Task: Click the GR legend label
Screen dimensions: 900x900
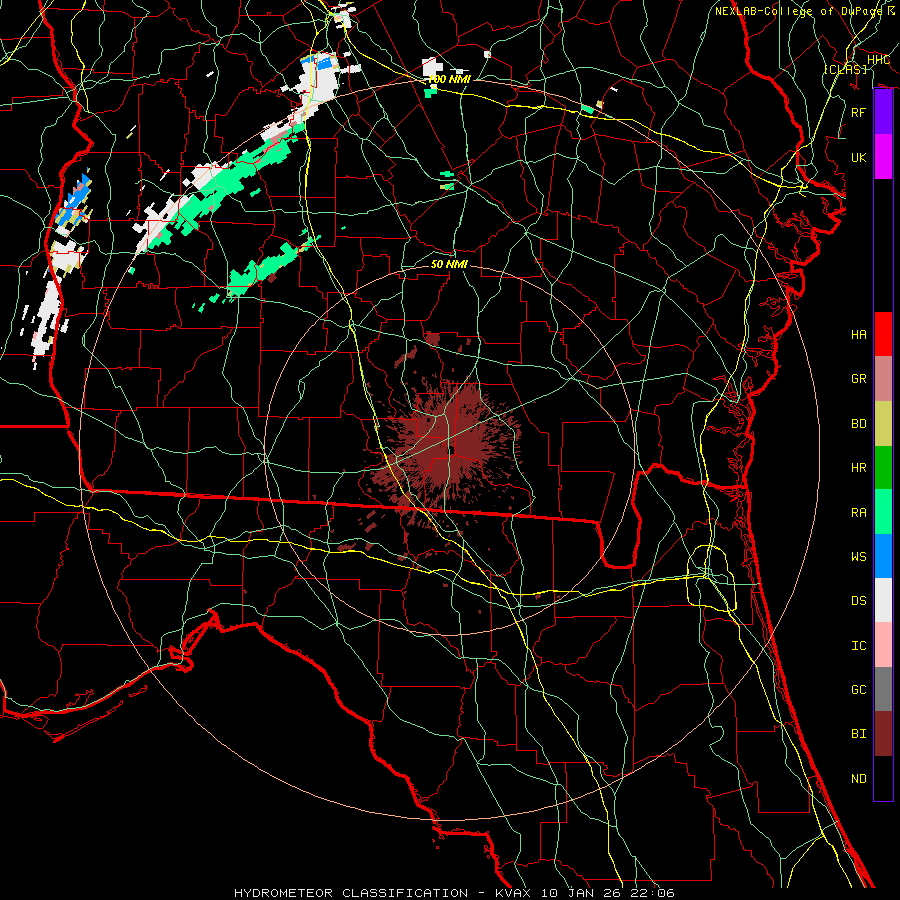Action: (858, 379)
